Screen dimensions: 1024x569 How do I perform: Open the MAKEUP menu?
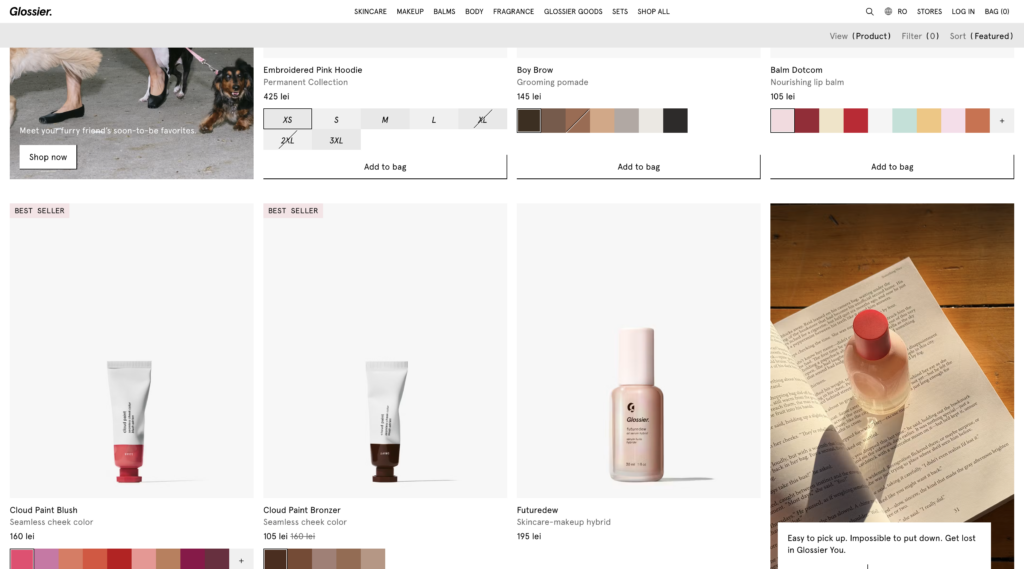pos(410,11)
